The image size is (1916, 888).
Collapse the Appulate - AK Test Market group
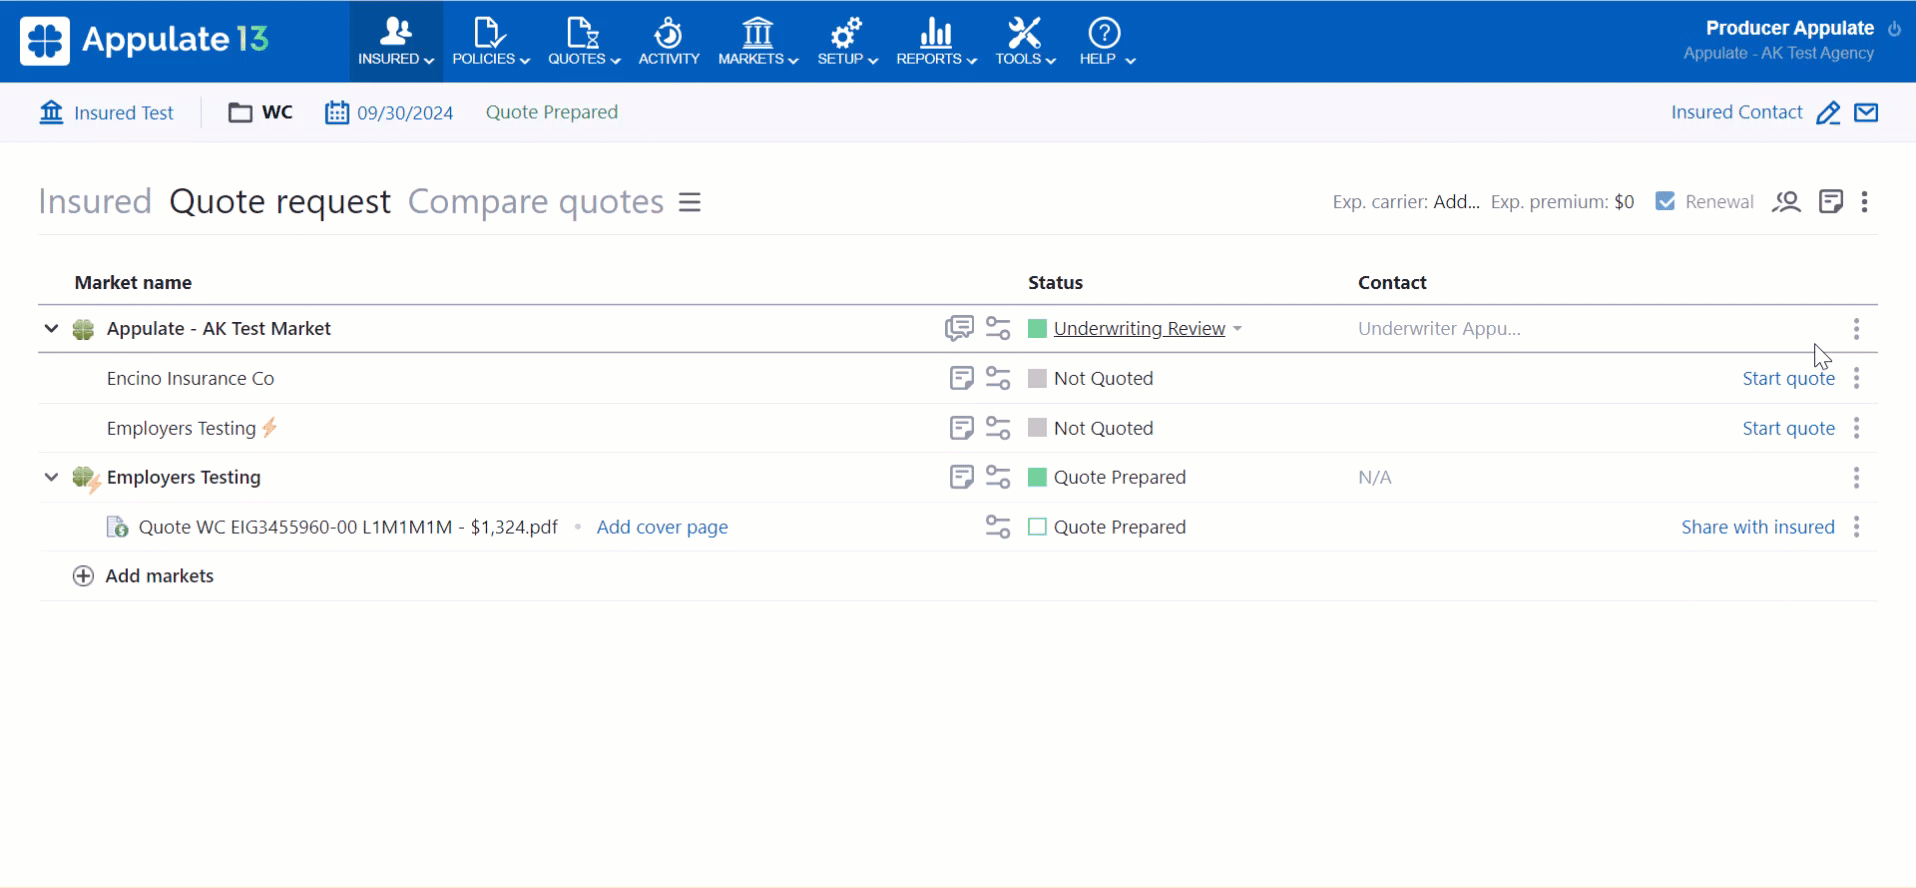[51, 328]
